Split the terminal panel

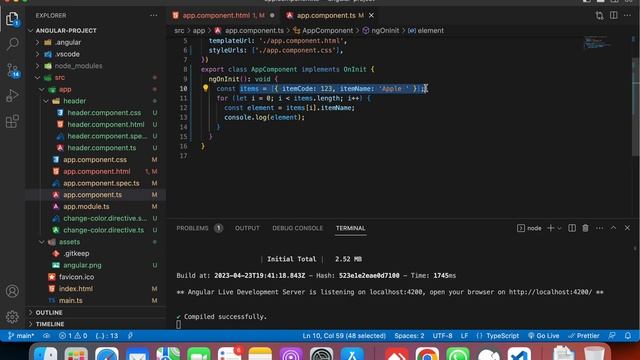(x=572, y=228)
